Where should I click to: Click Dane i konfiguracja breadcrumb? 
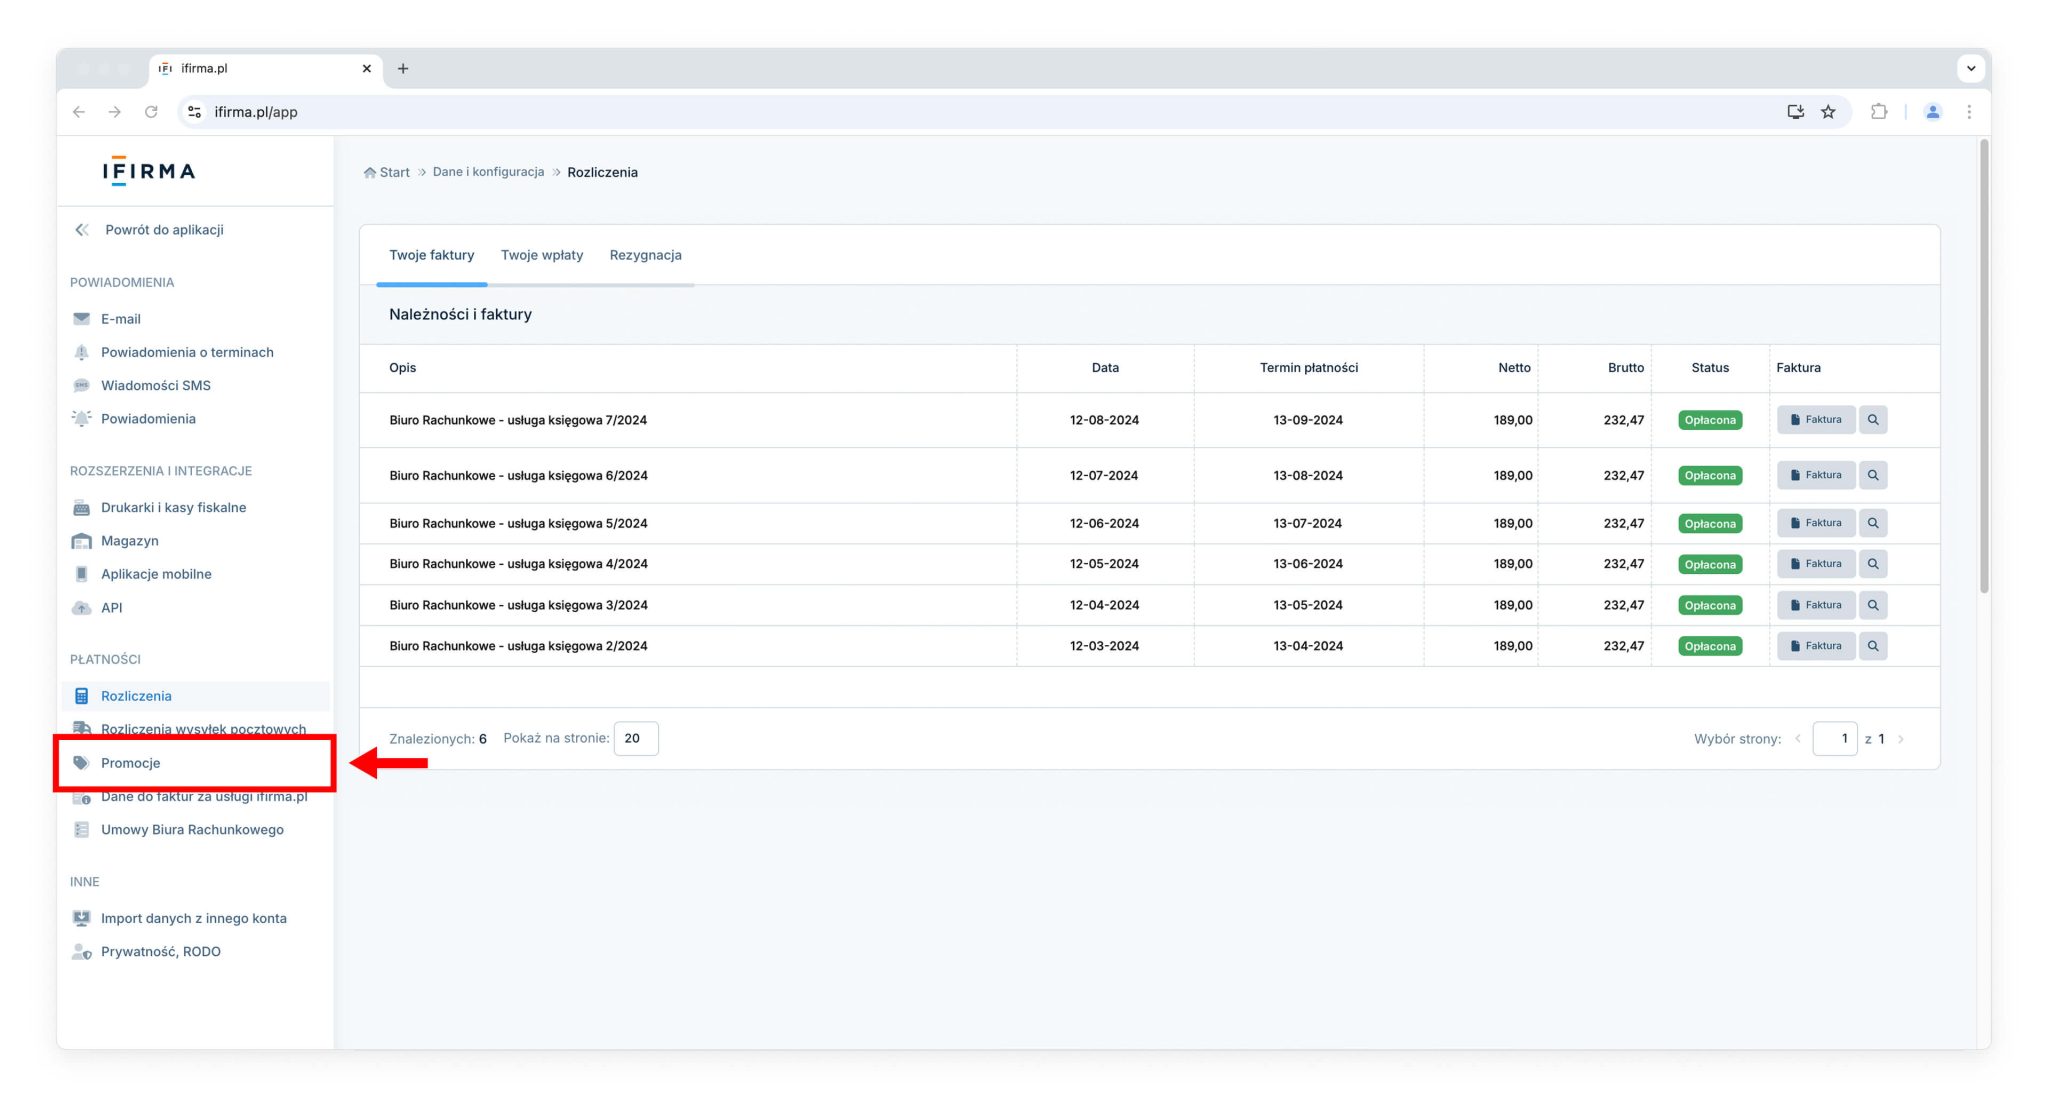click(488, 172)
